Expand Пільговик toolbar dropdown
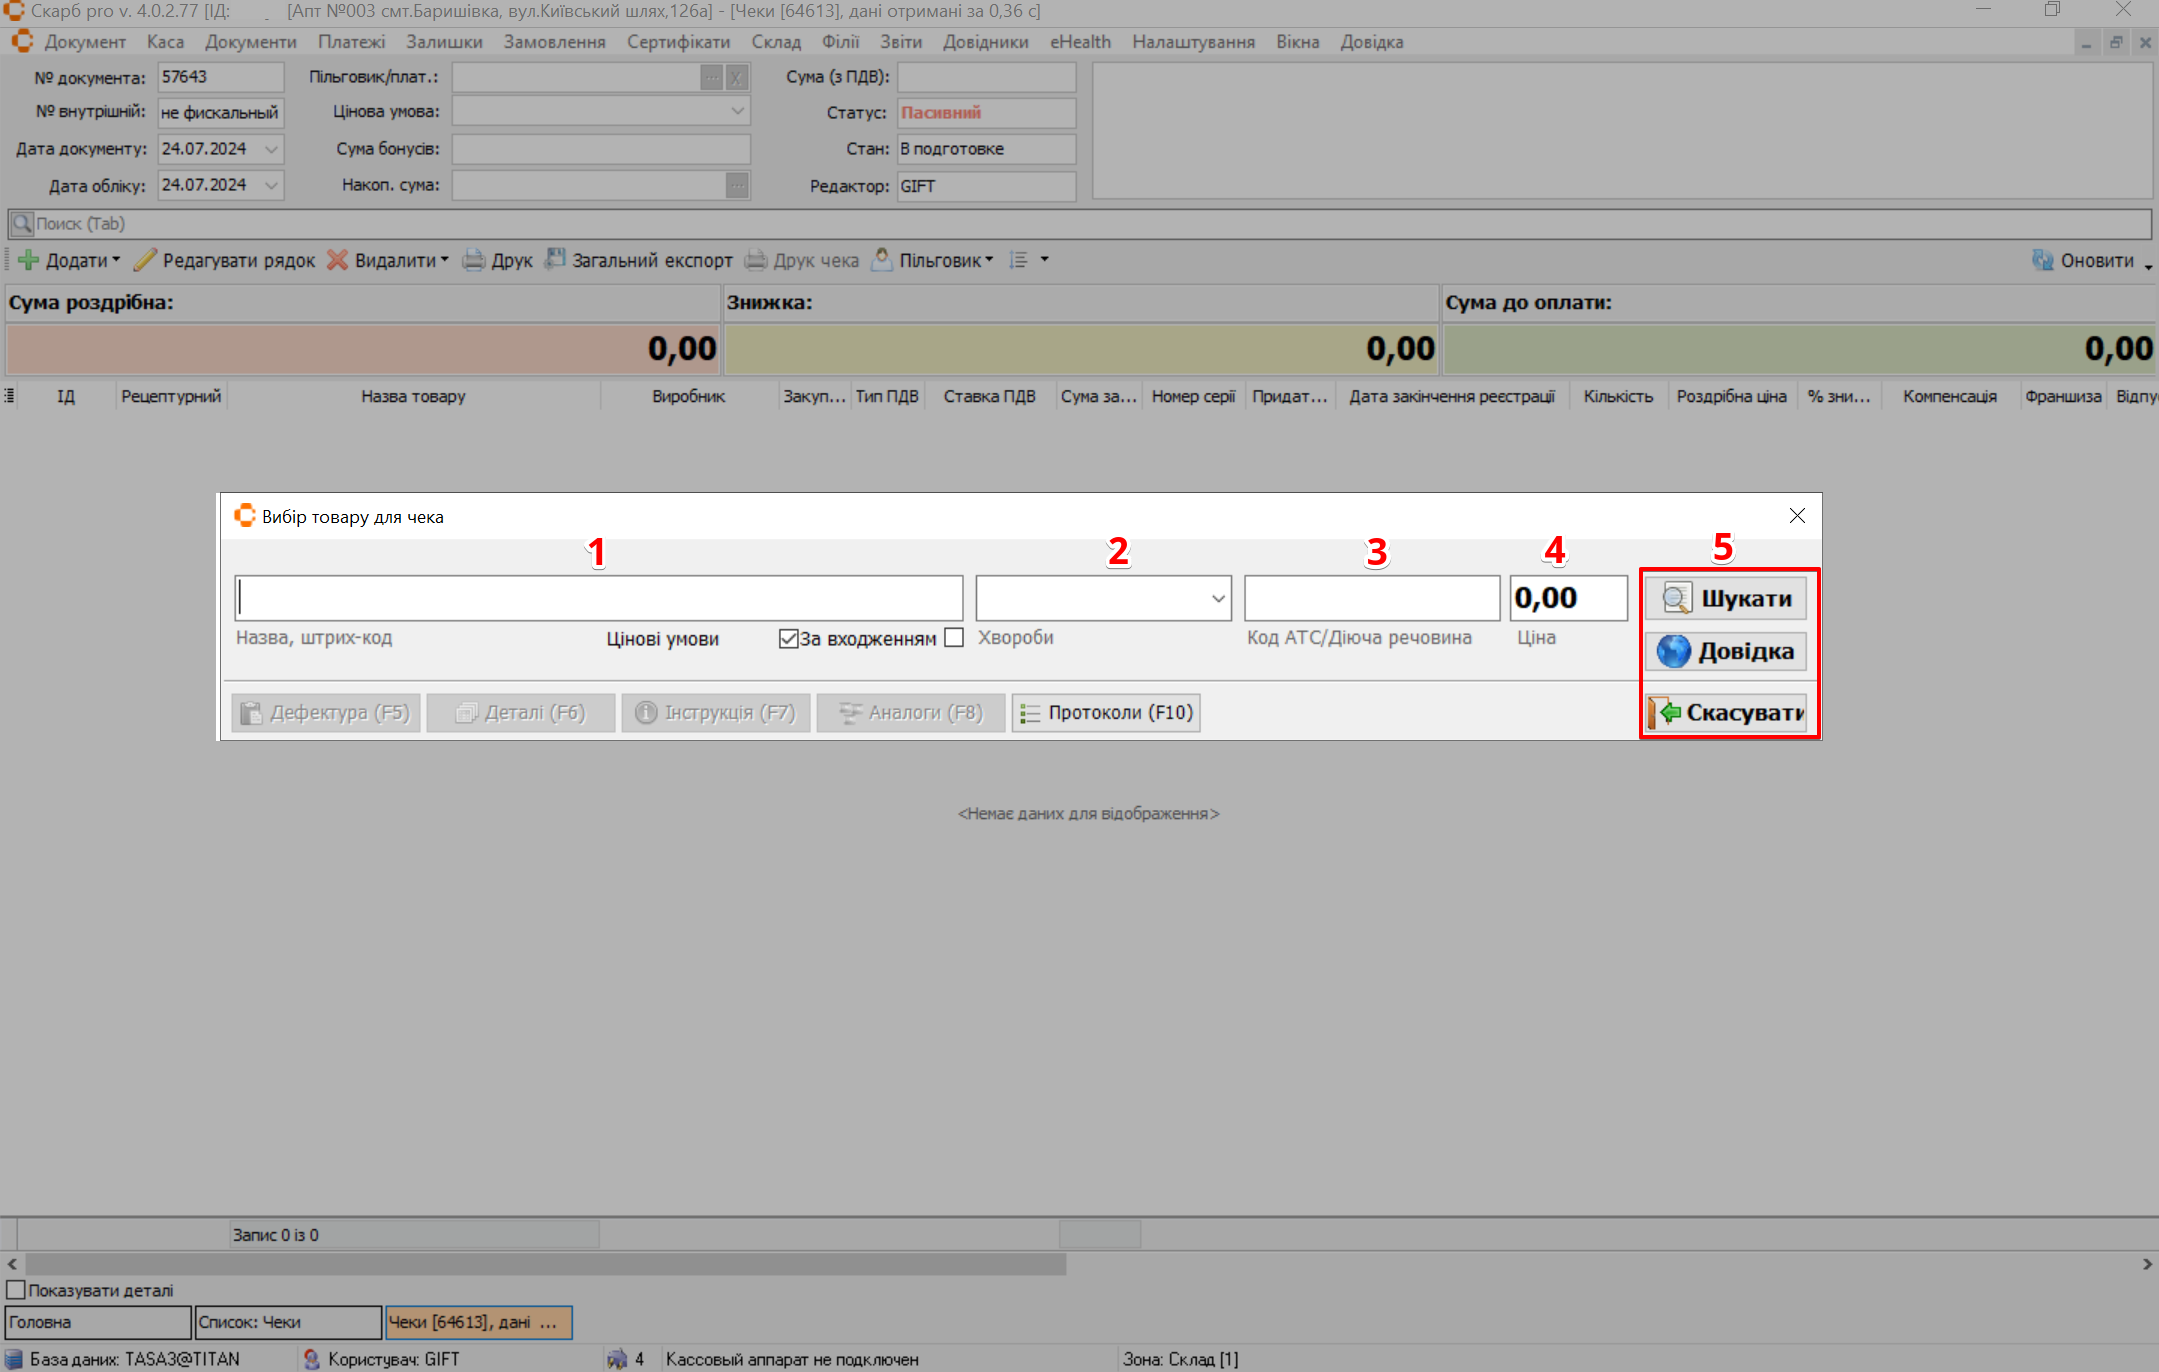 point(989,260)
